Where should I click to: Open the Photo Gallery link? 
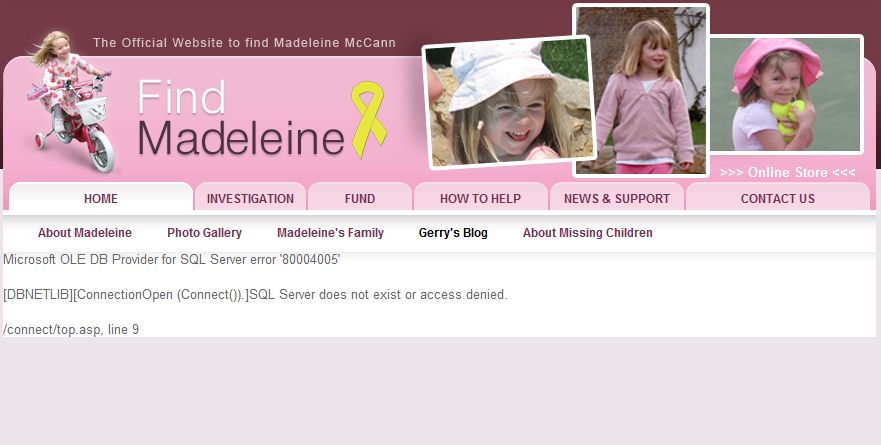[205, 233]
